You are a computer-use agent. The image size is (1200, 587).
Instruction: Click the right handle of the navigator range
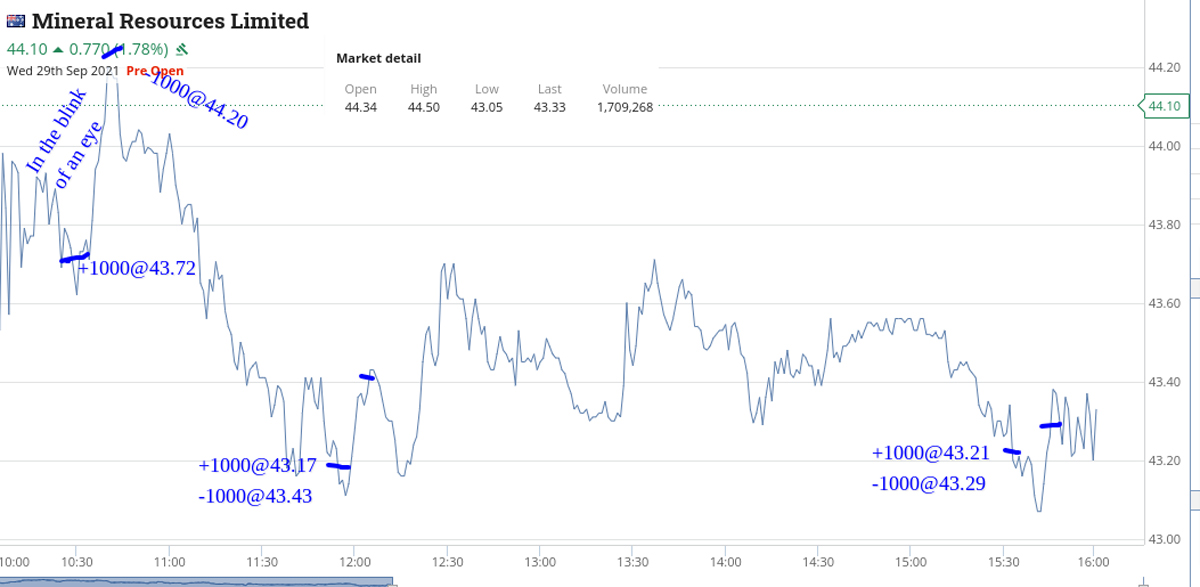pos(391,581)
